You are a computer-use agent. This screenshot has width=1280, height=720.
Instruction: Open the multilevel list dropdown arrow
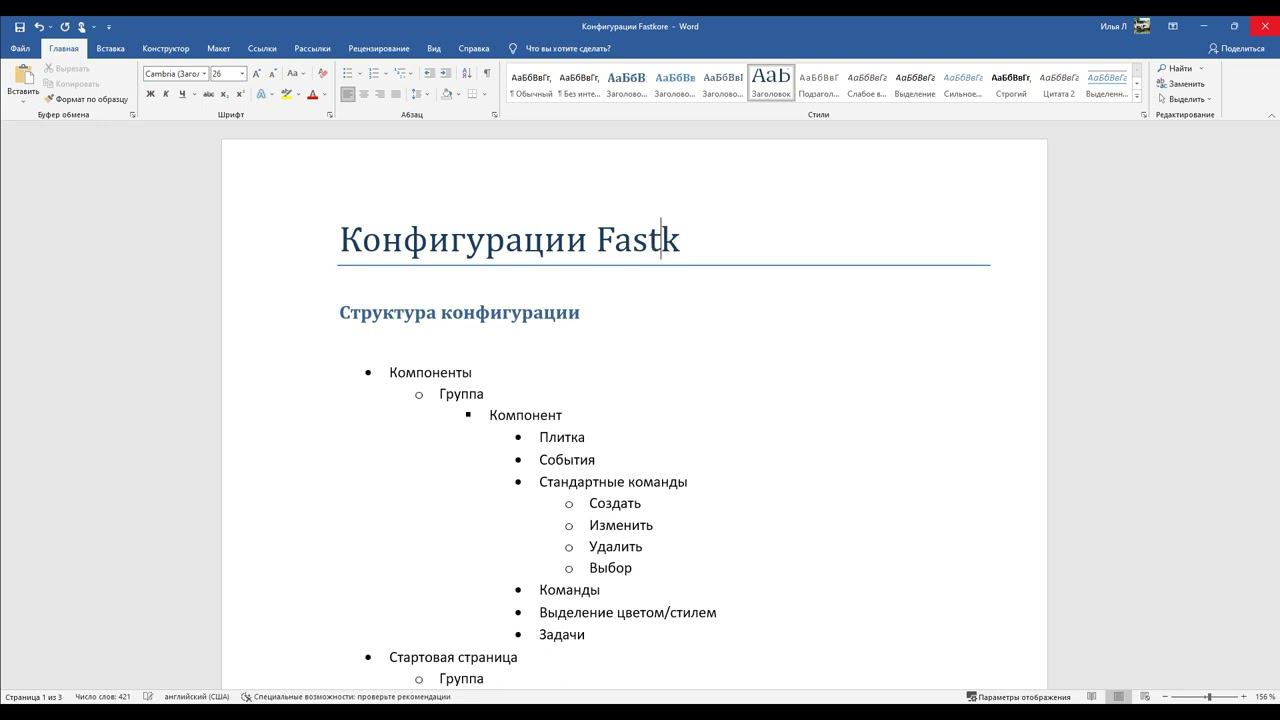[x=411, y=73]
